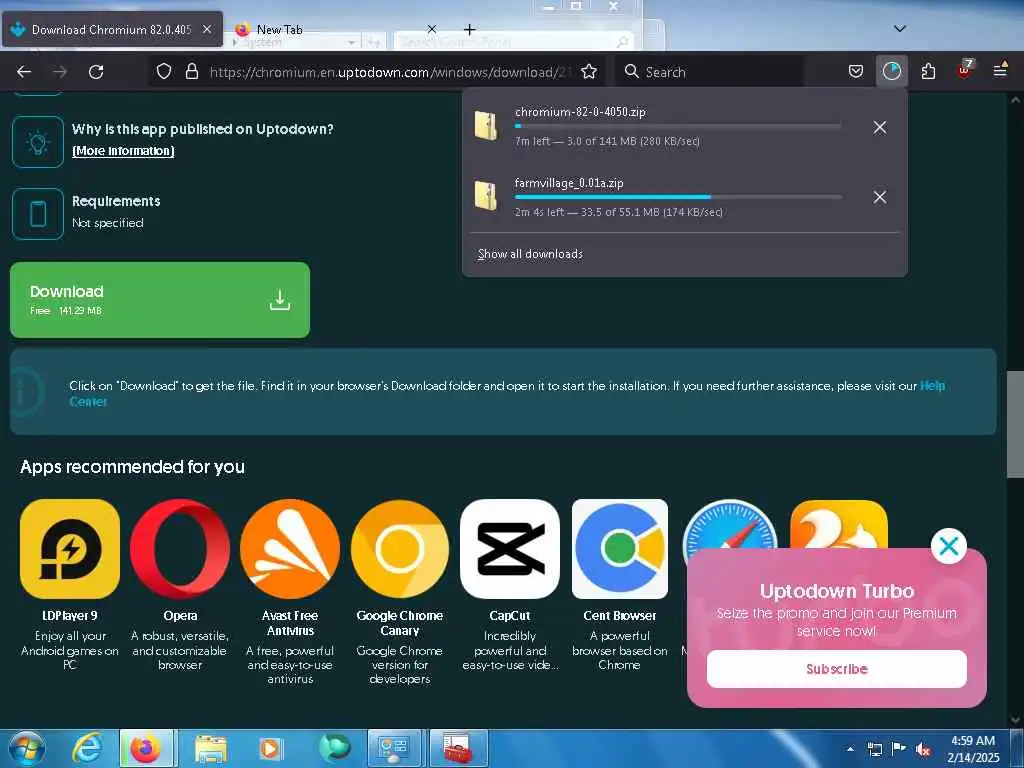Open the Extensions puzzle-piece icon

[x=928, y=71]
